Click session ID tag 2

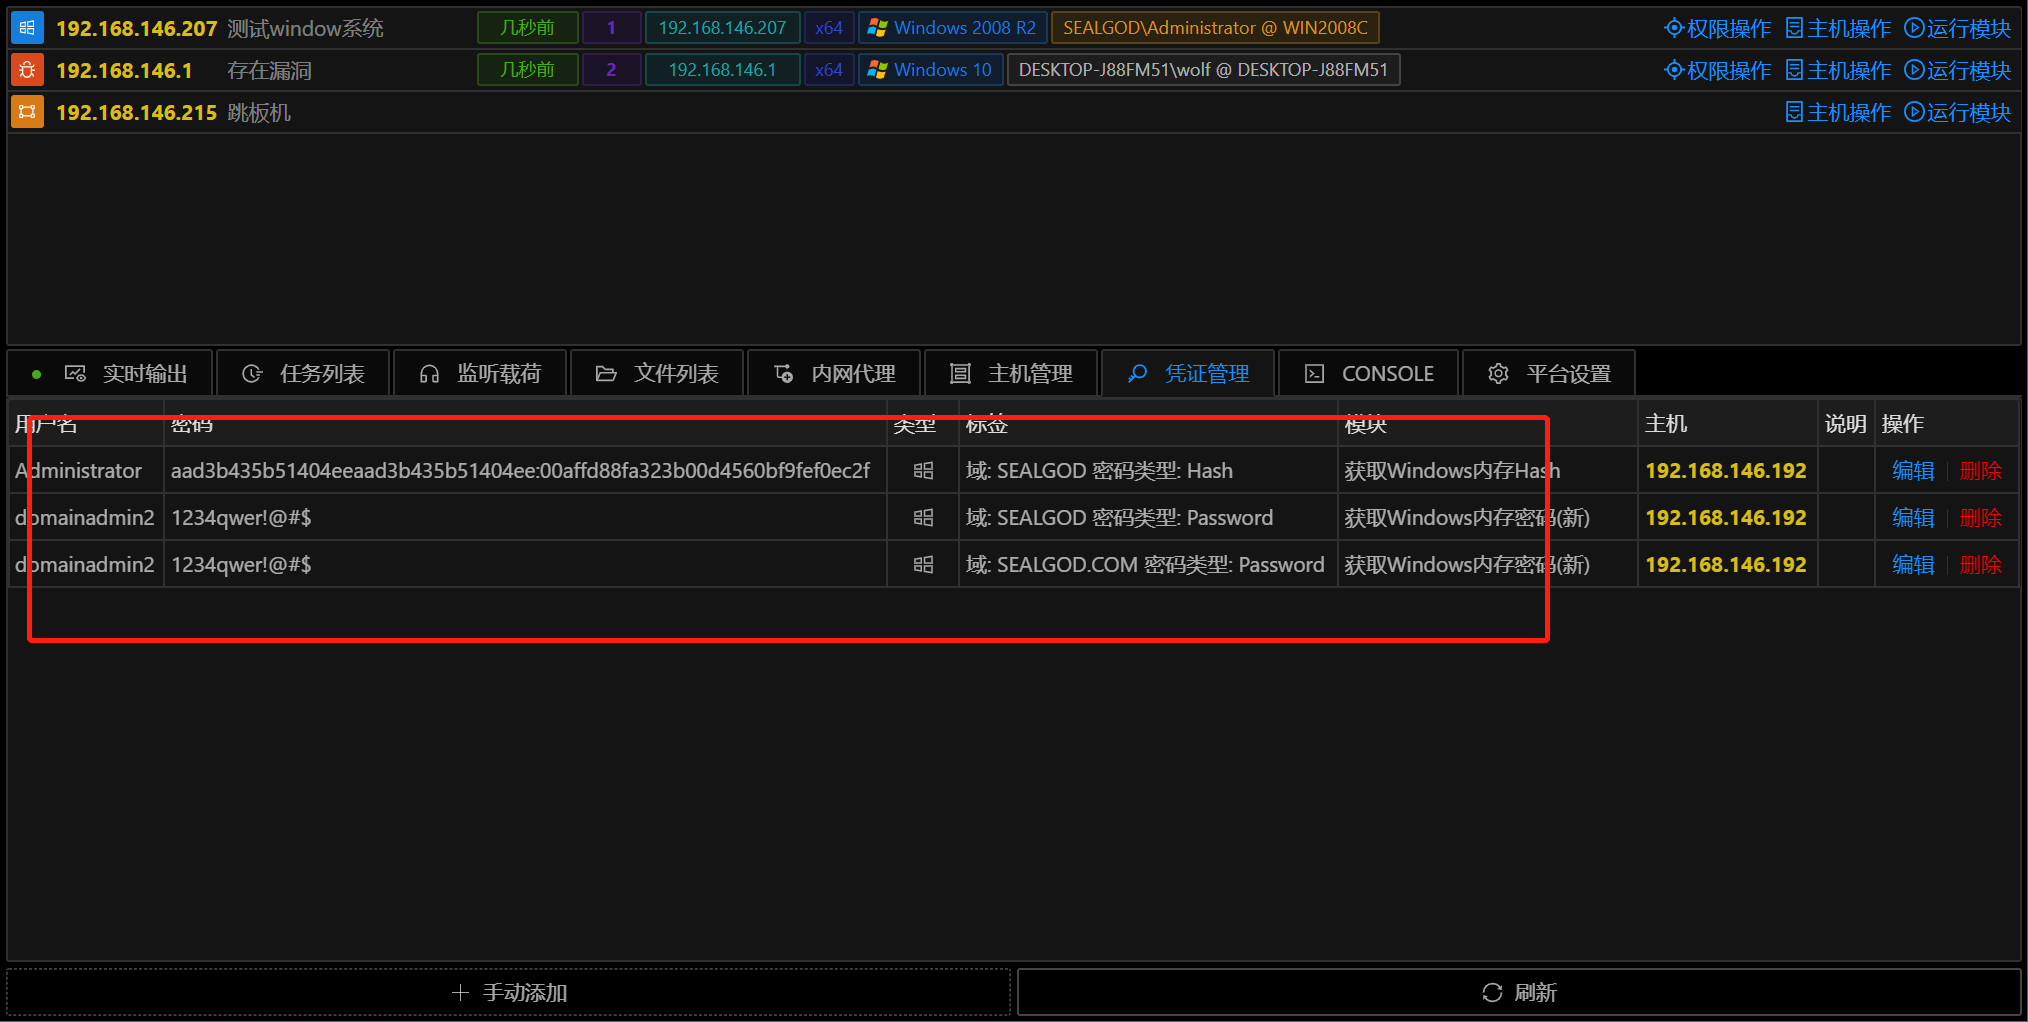[611, 70]
